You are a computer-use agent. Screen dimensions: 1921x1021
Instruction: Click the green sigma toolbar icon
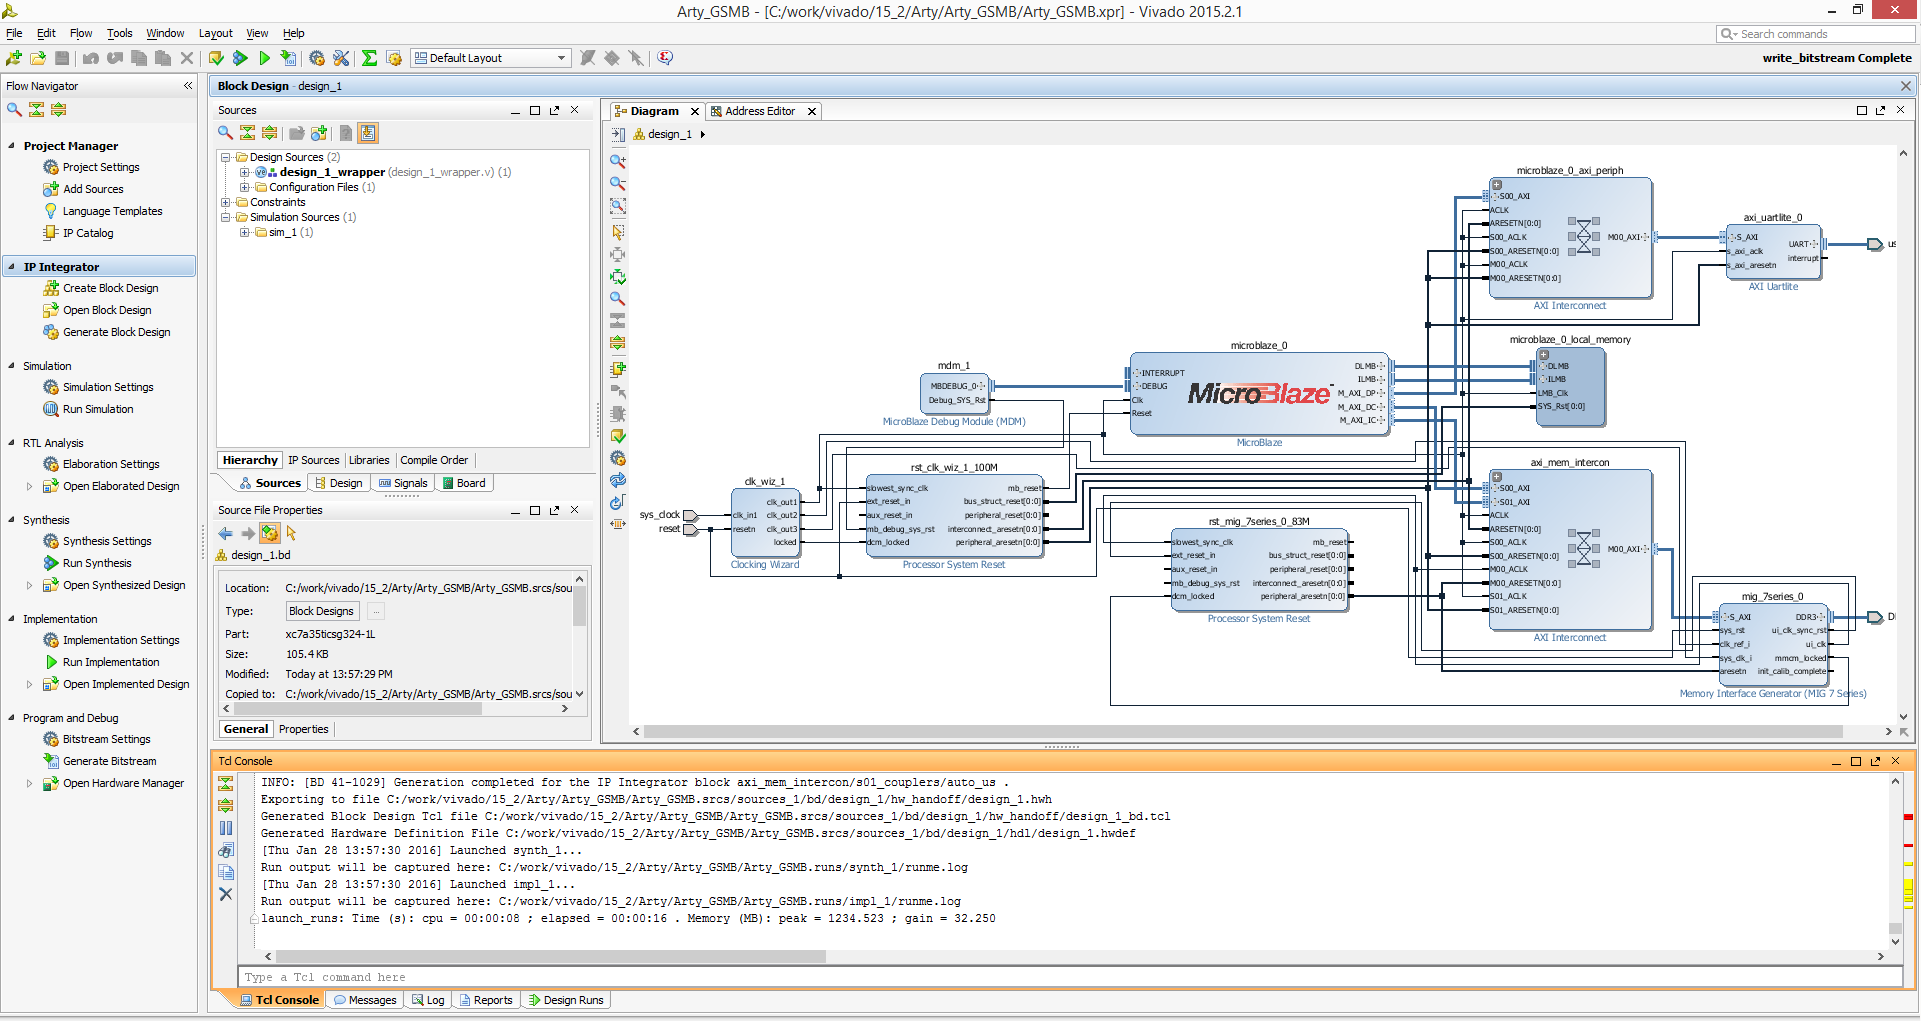[x=369, y=58]
